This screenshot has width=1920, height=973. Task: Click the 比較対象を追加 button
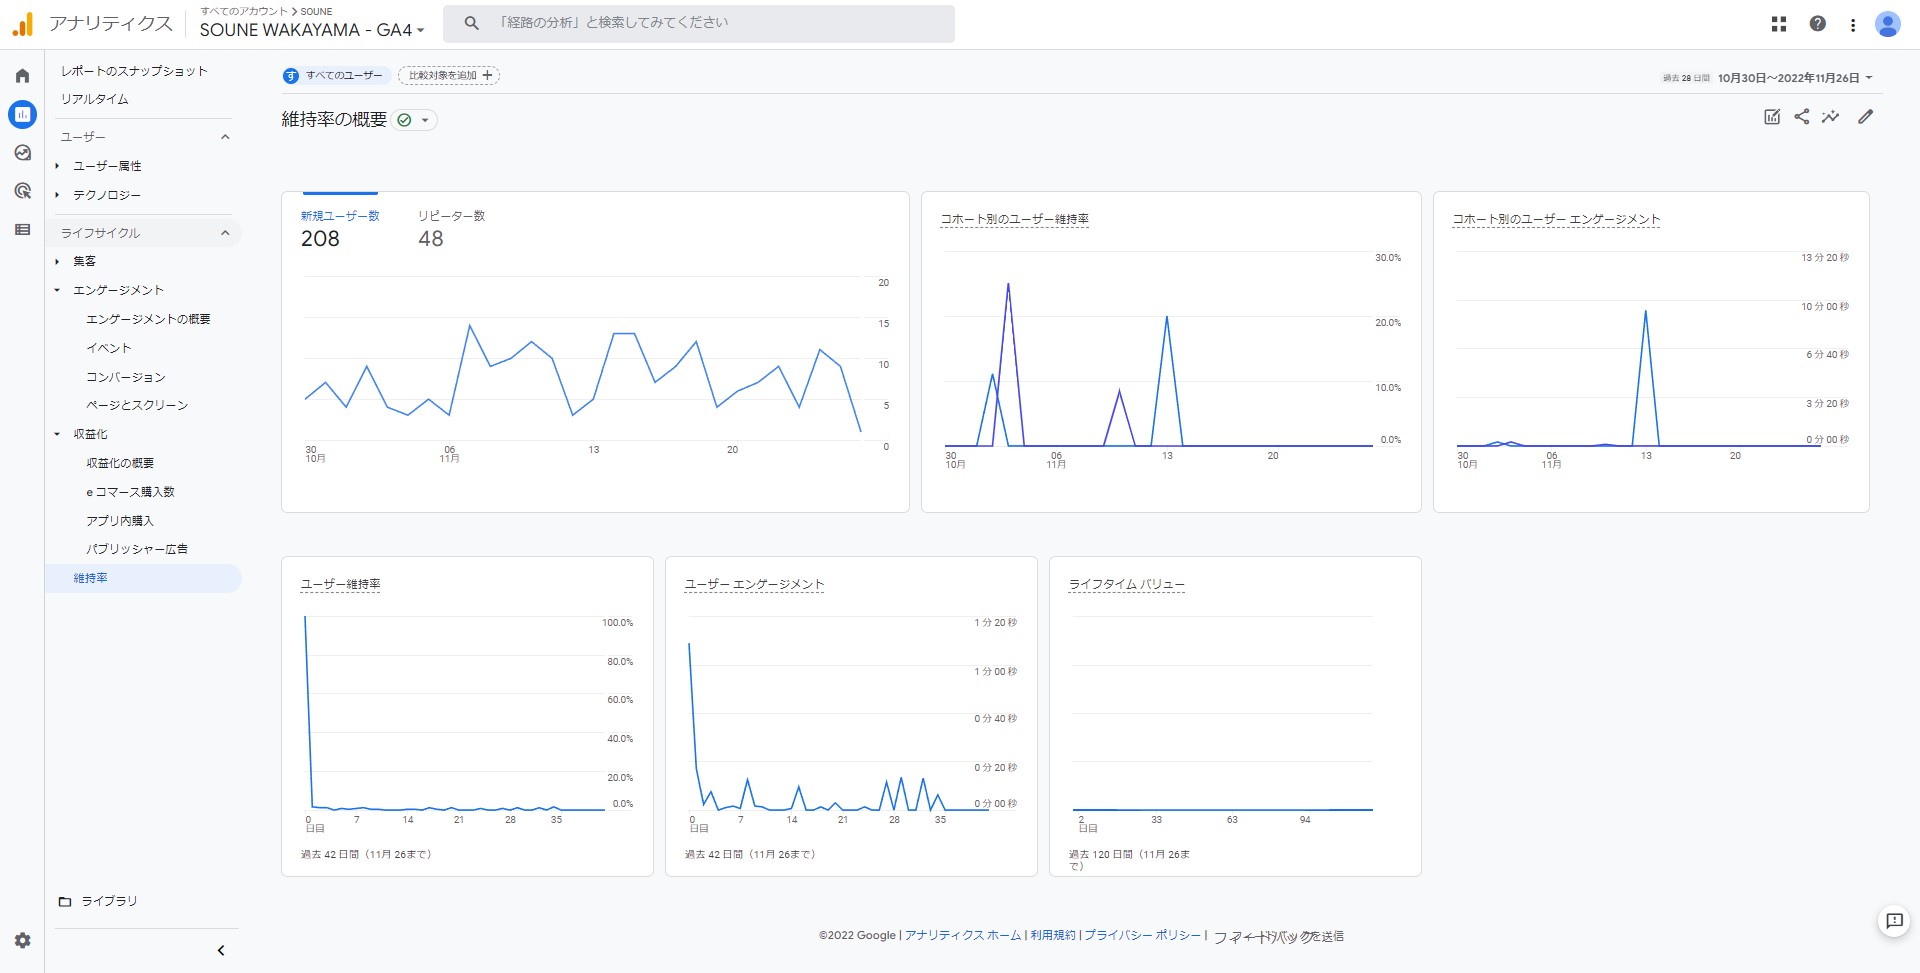[449, 76]
